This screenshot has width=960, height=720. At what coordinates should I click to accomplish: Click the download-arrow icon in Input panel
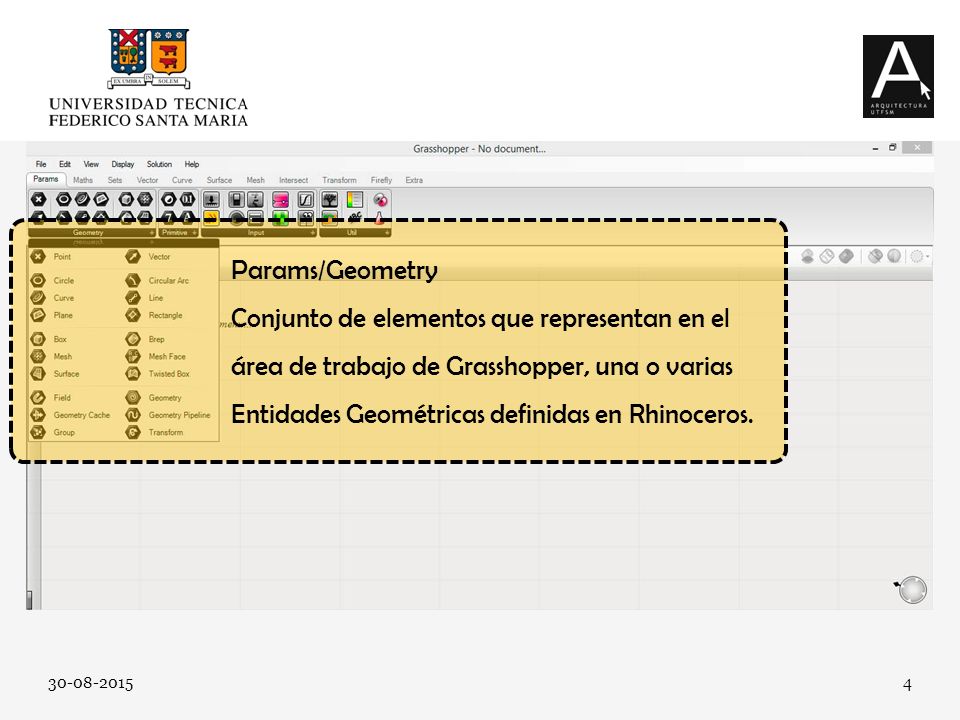click(211, 200)
